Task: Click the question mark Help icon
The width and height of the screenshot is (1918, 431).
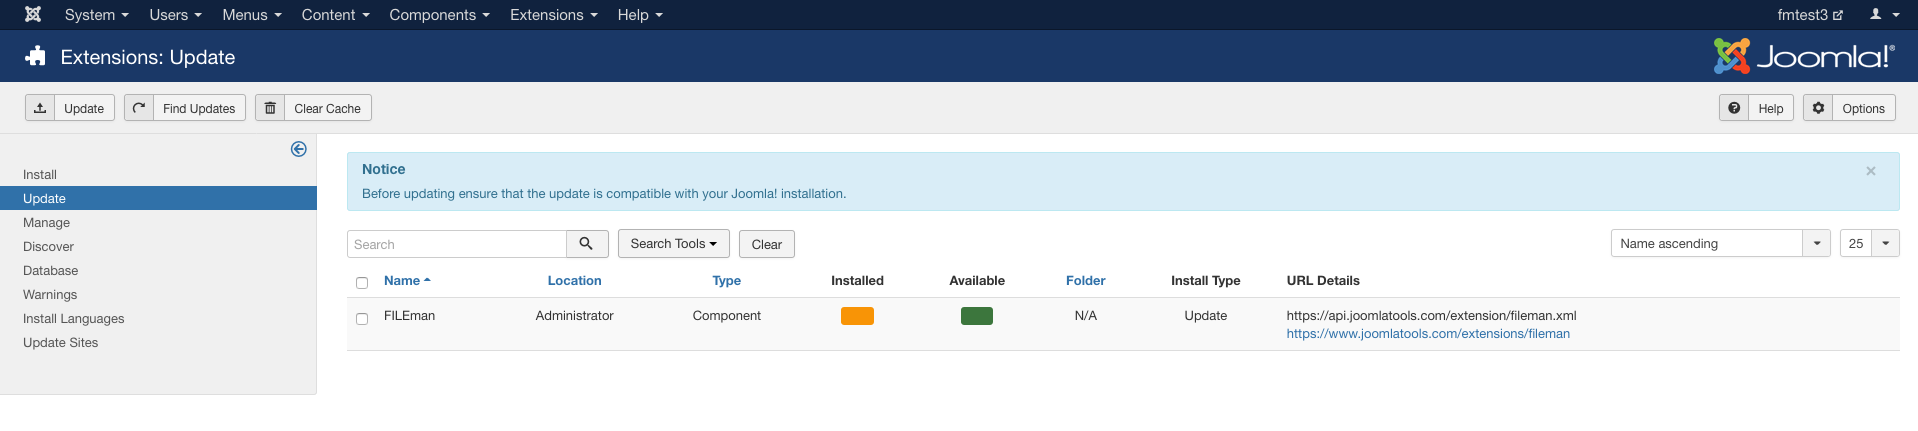Action: 1734,108
